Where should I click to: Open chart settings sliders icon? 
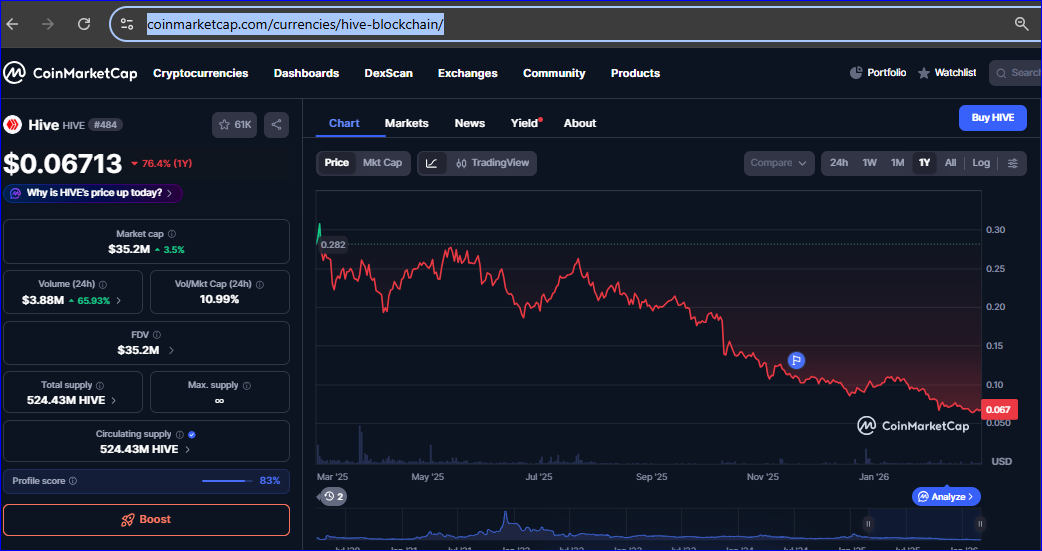pyautogui.click(x=1013, y=163)
